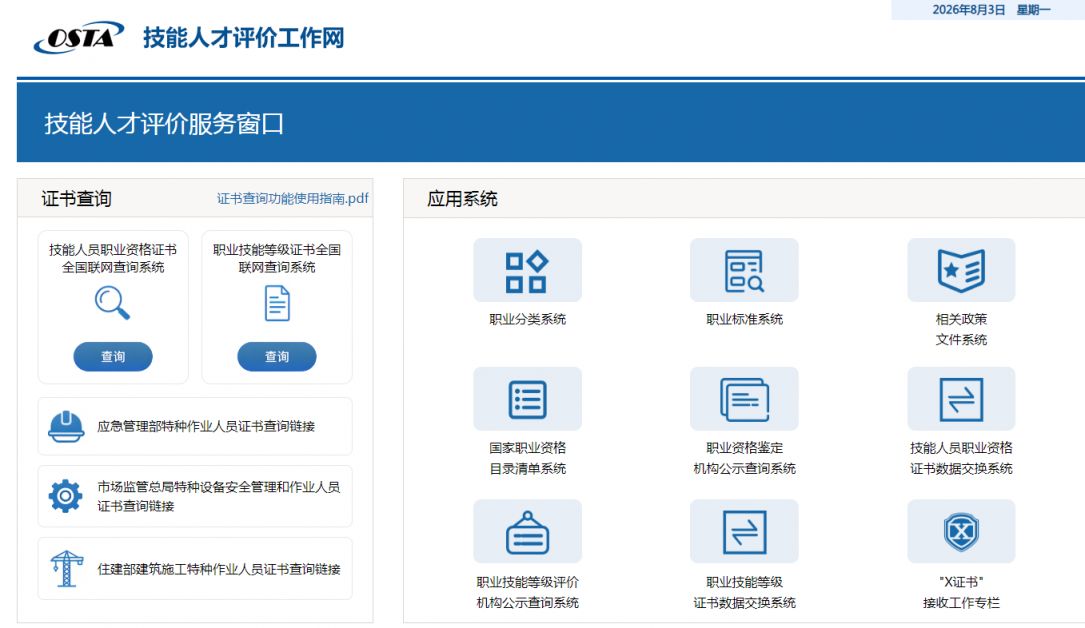The image size is (1085, 628).
Task: Click the 技能人员职业资格 证书数据交换系统 label
Action: point(961,458)
